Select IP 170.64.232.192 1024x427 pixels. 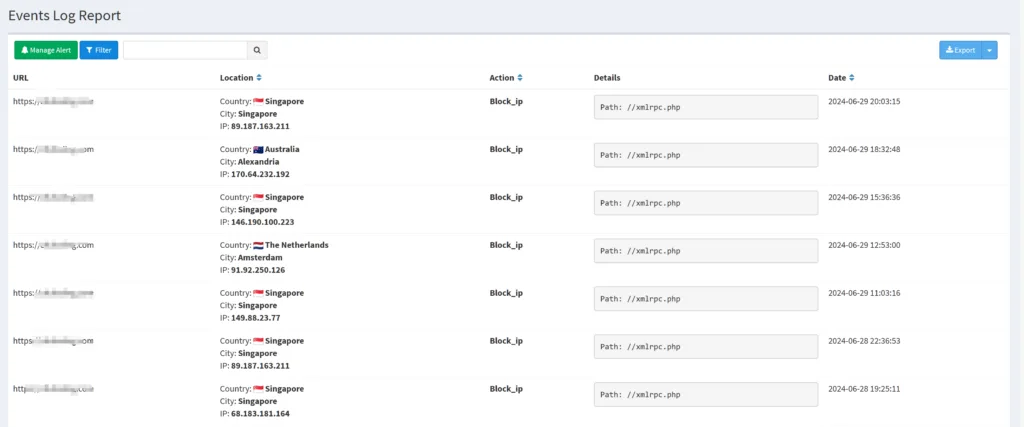pyautogui.click(x=260, y=174)
